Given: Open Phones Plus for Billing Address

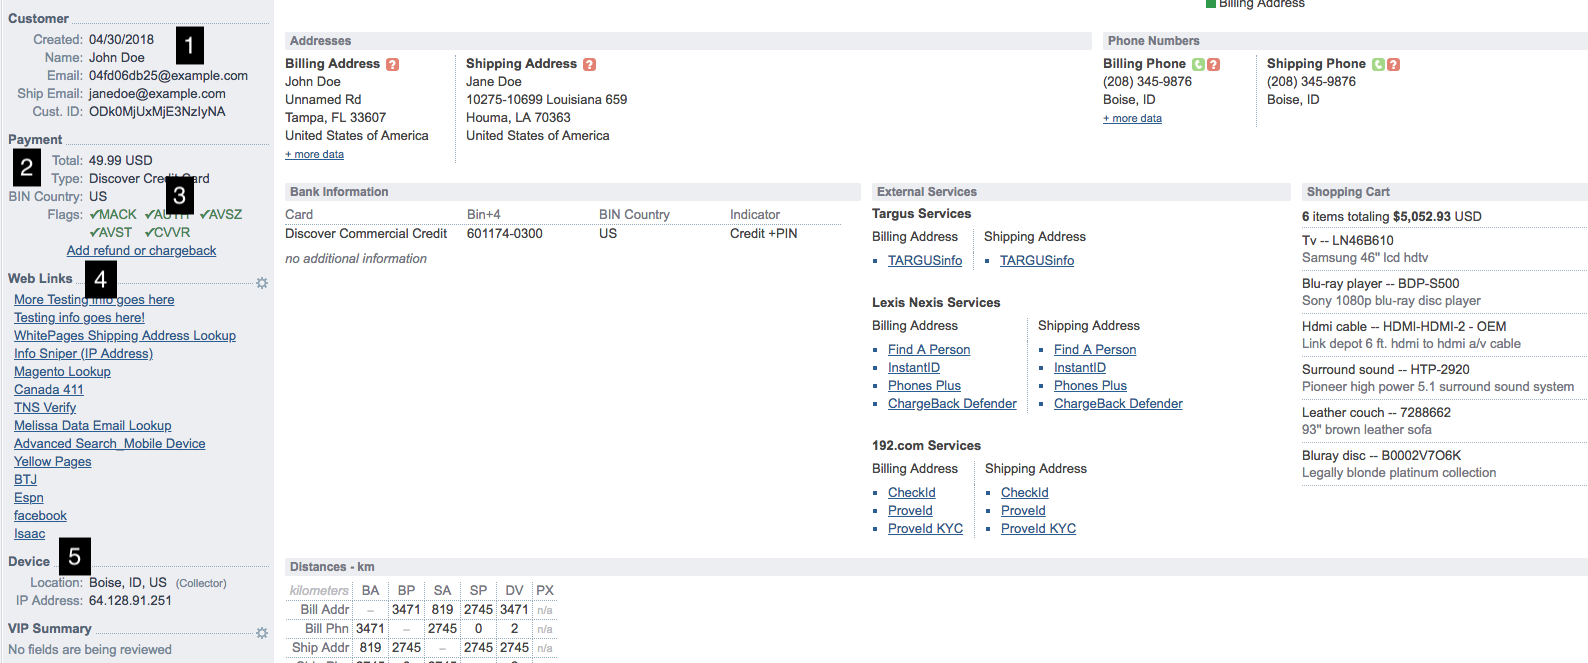Looking at the screenshot, I should coord(924,386).
